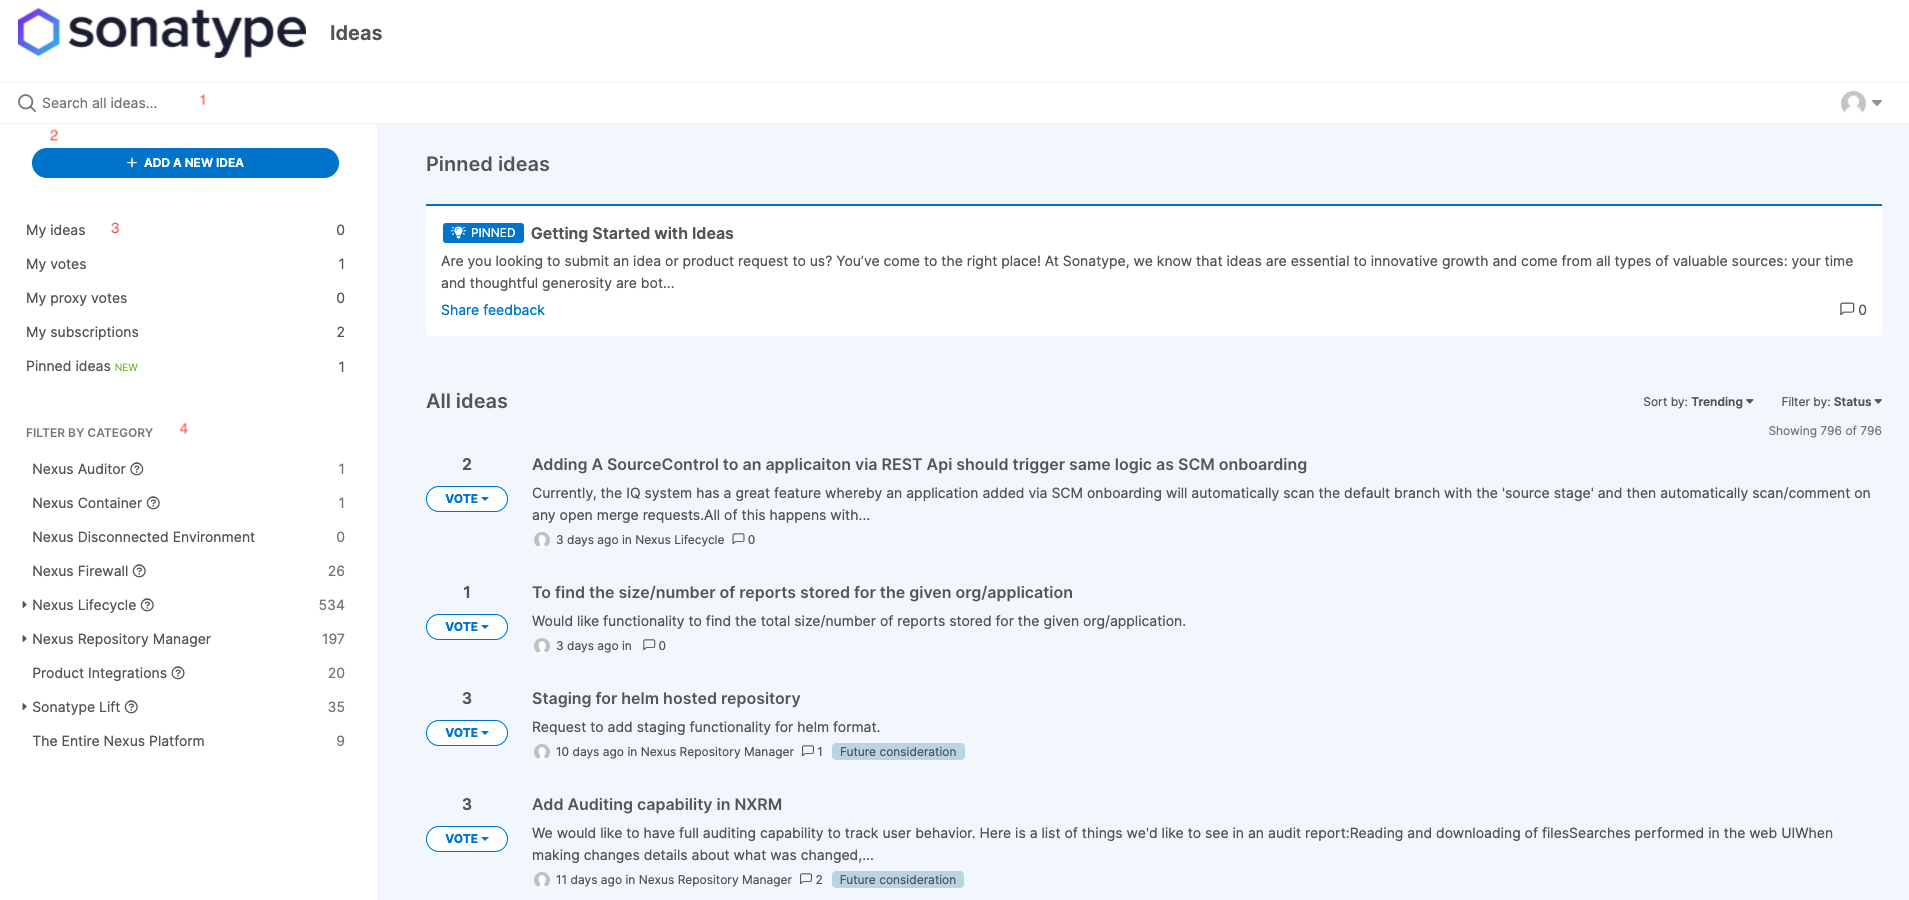
Task: Click comment icon on helm staging idea
Action: point(808,751)
